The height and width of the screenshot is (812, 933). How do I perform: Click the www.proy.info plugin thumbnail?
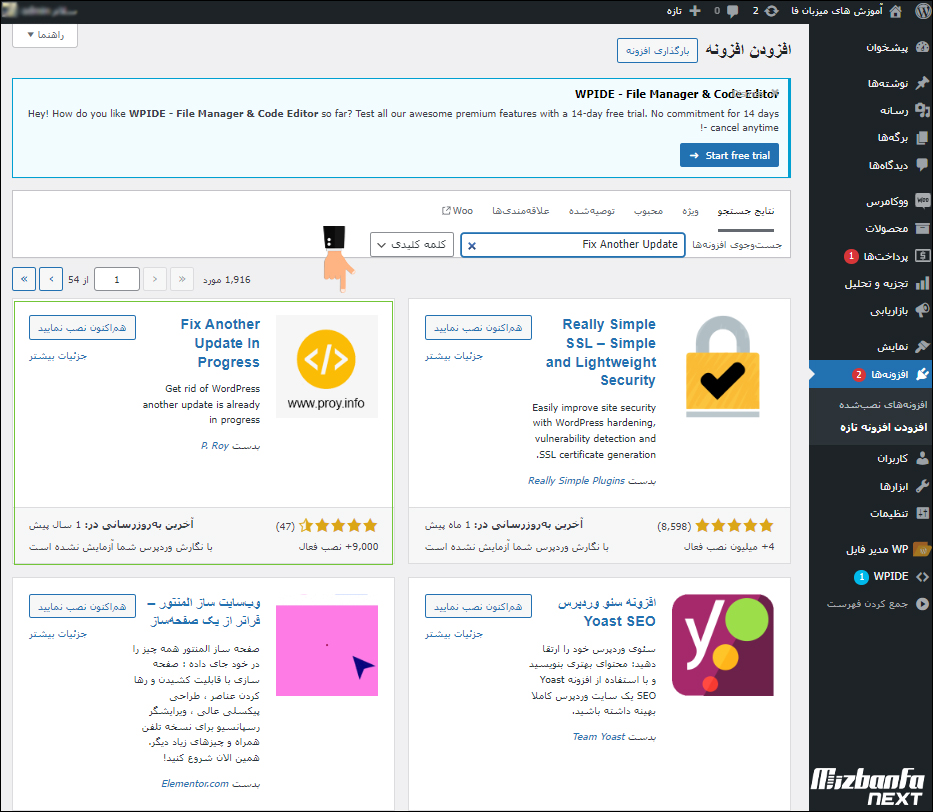(327, 366)
